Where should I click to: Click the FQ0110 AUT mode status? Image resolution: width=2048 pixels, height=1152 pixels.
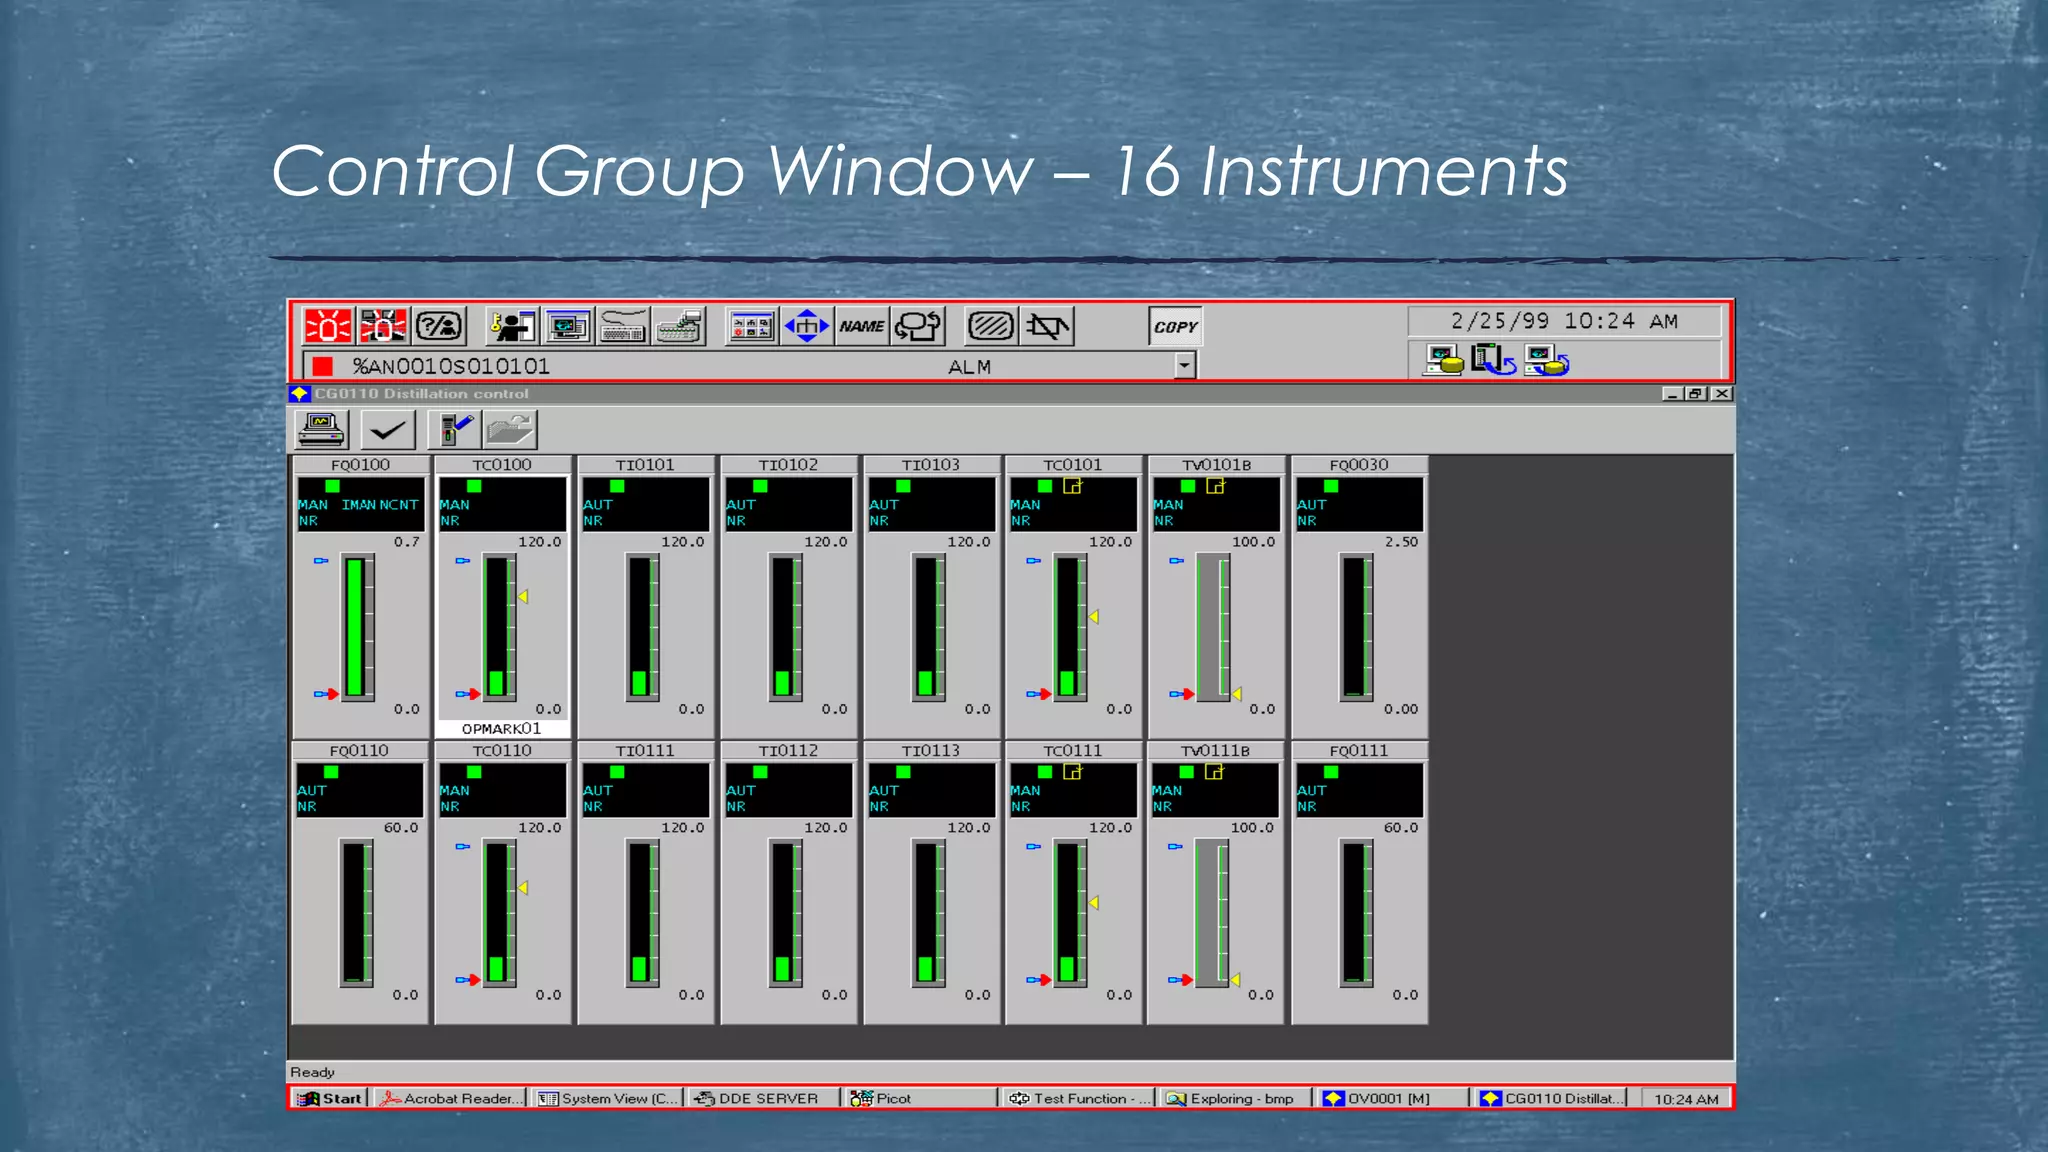pyautogui.click(x=312, y=791)
